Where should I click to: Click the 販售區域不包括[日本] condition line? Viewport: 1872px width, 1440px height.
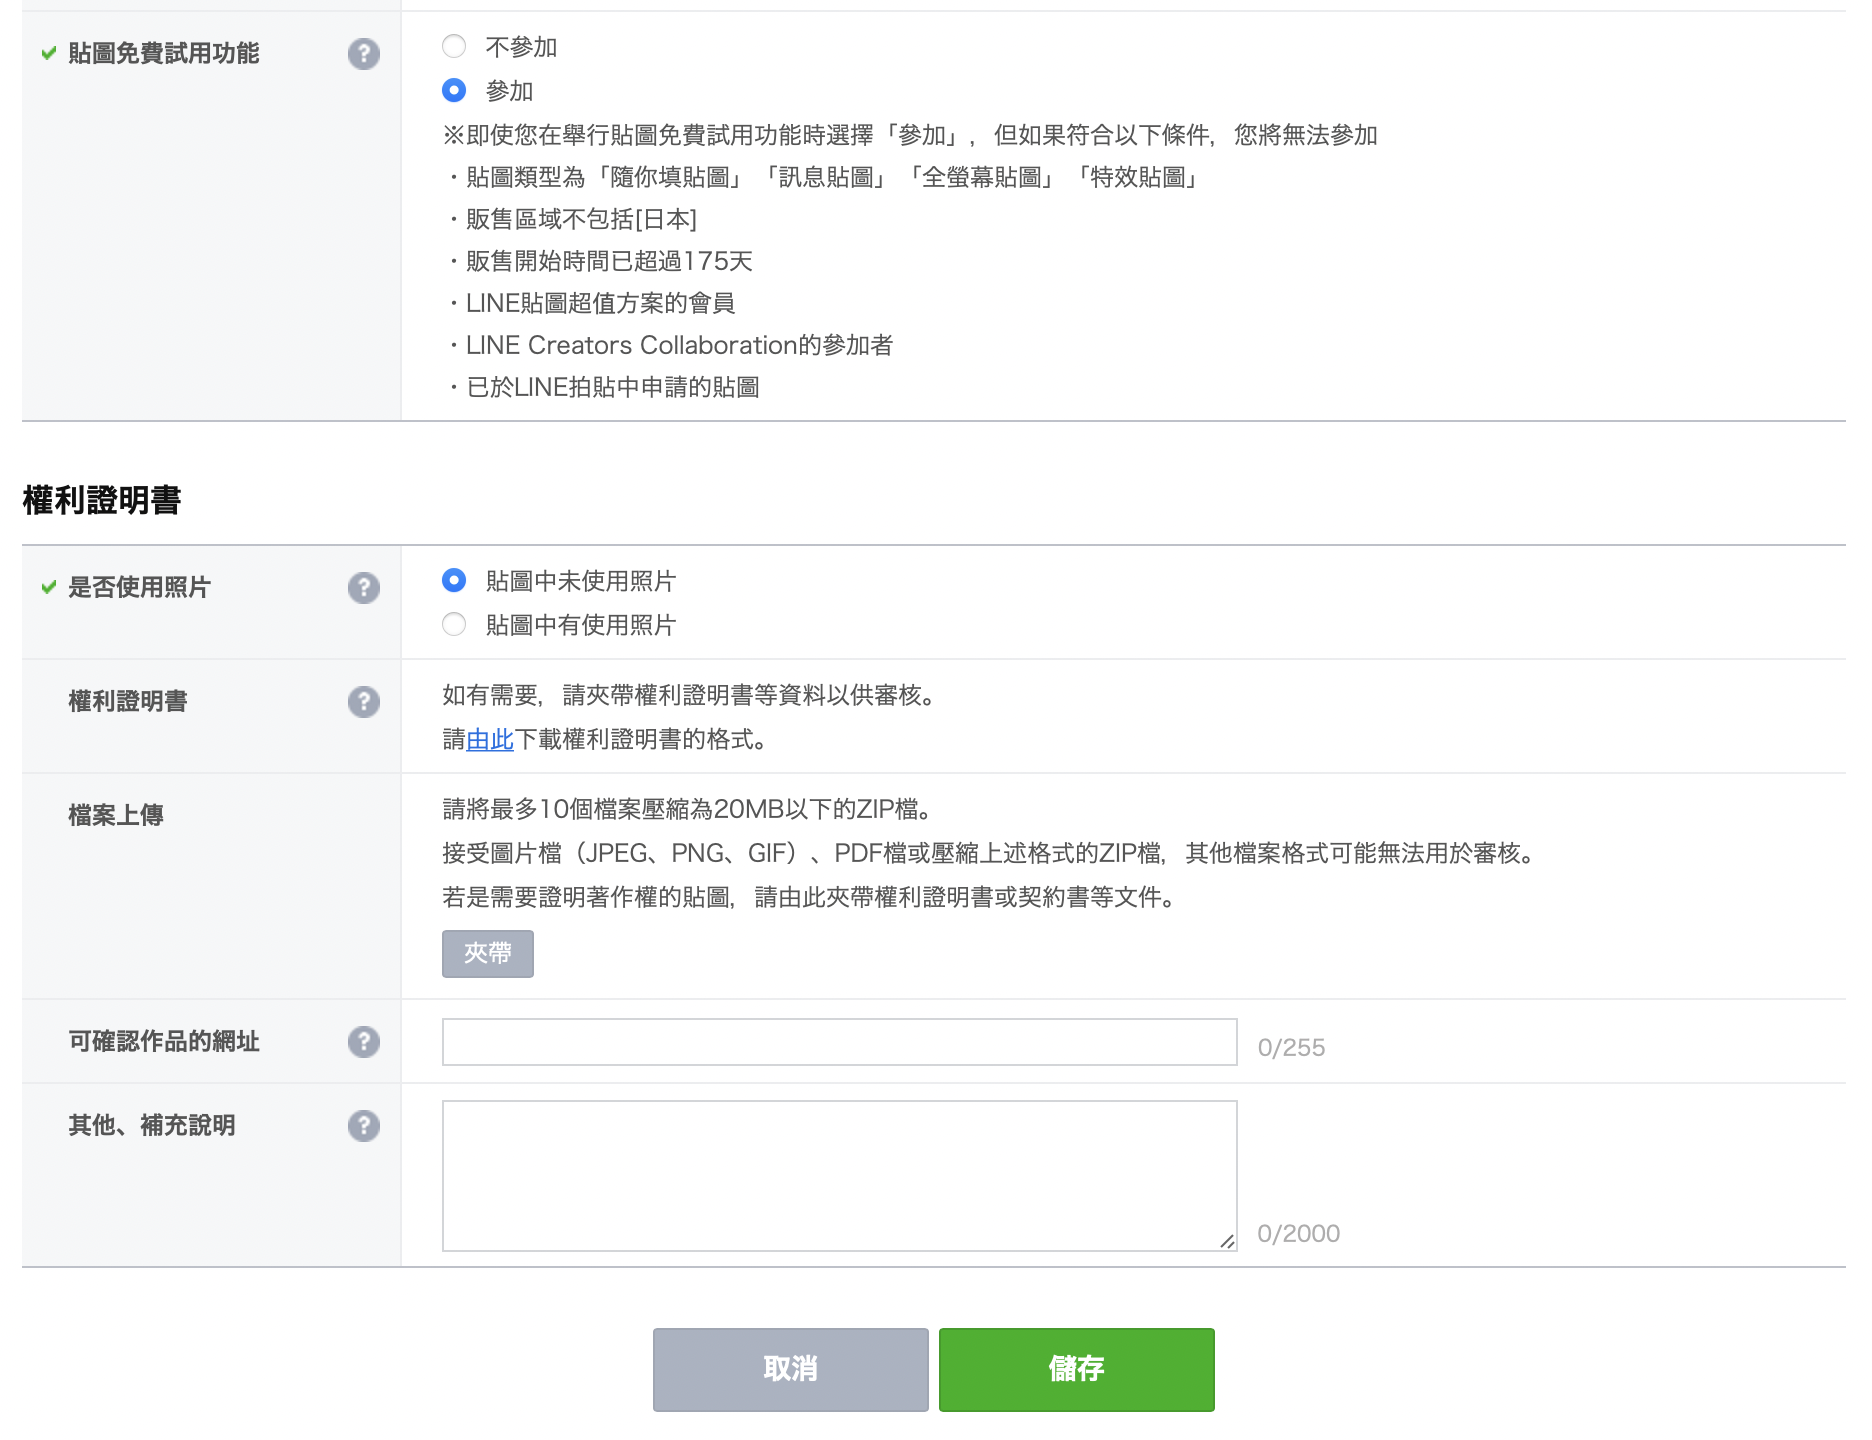pyautogui.click(x=570, y=220)
